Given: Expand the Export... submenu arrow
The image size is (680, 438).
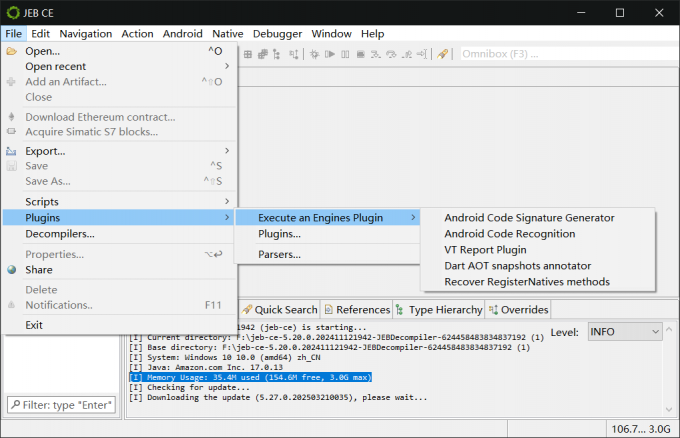Looking at the screenshot, I should 227,150.
